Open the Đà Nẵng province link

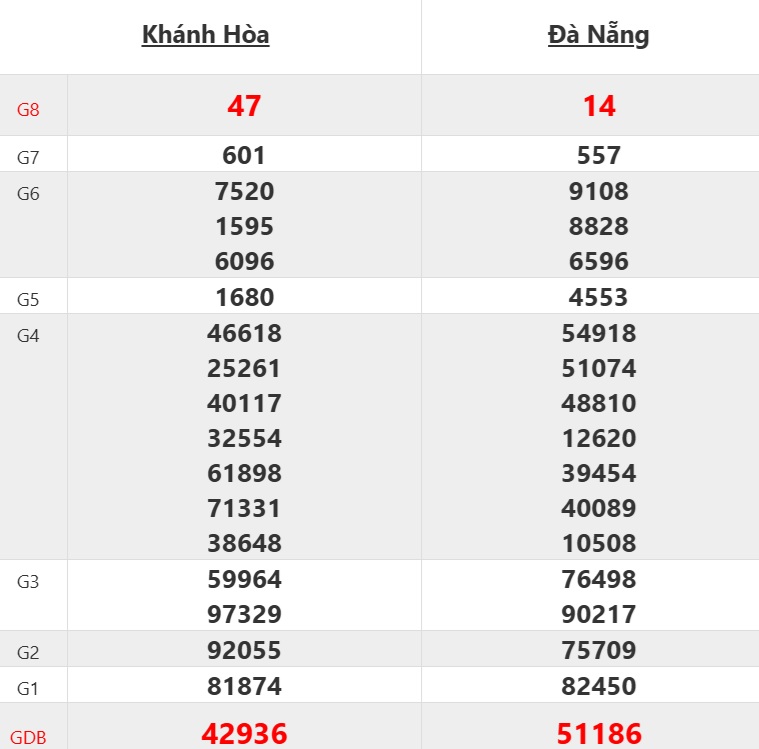(598, 35)
